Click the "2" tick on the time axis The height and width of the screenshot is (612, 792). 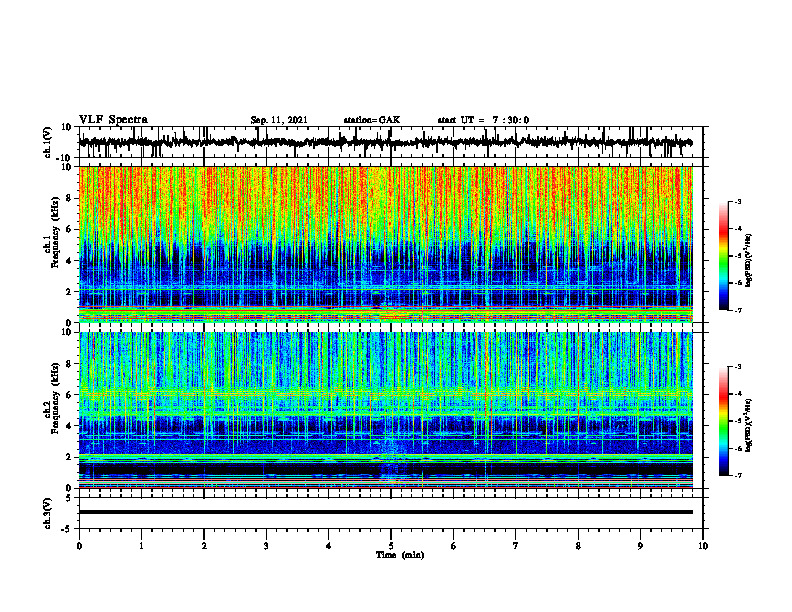(204, 546)
